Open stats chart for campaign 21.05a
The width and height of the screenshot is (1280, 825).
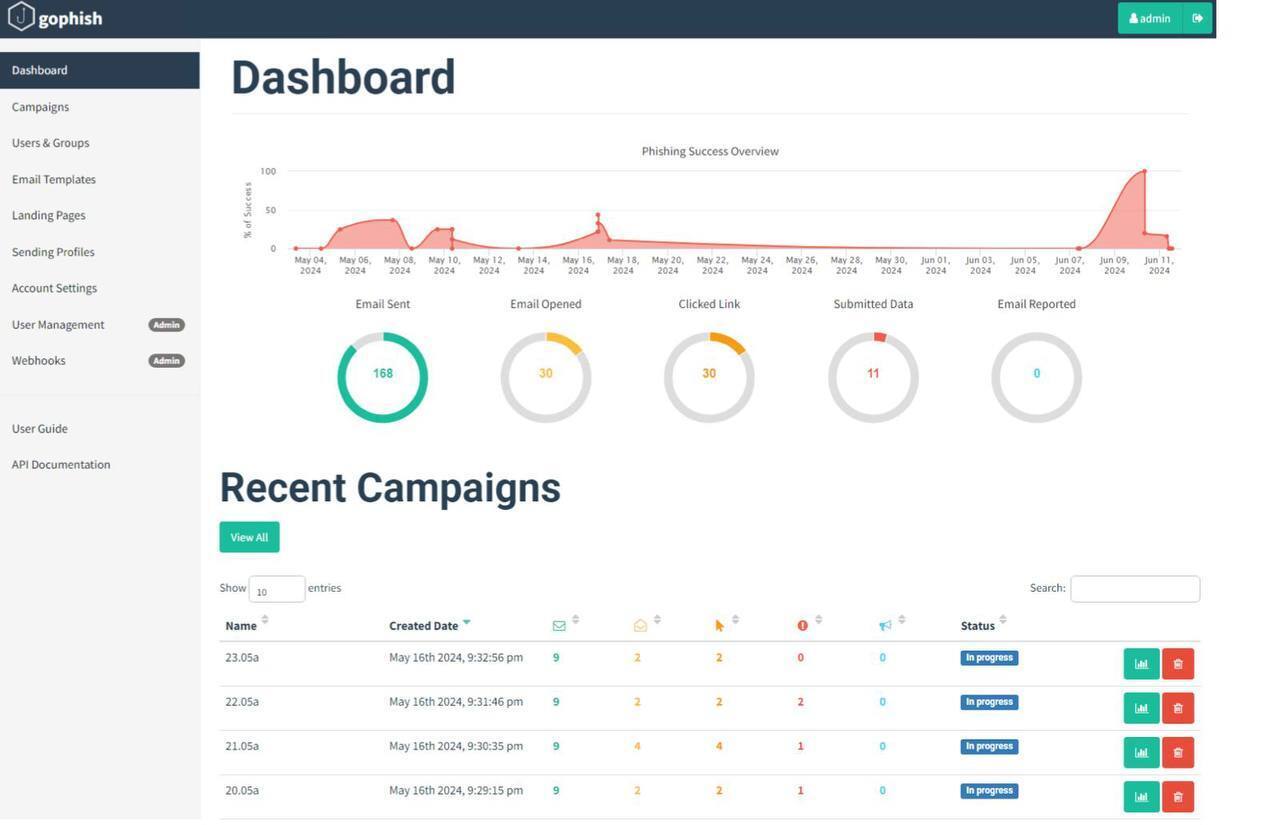1141,752
